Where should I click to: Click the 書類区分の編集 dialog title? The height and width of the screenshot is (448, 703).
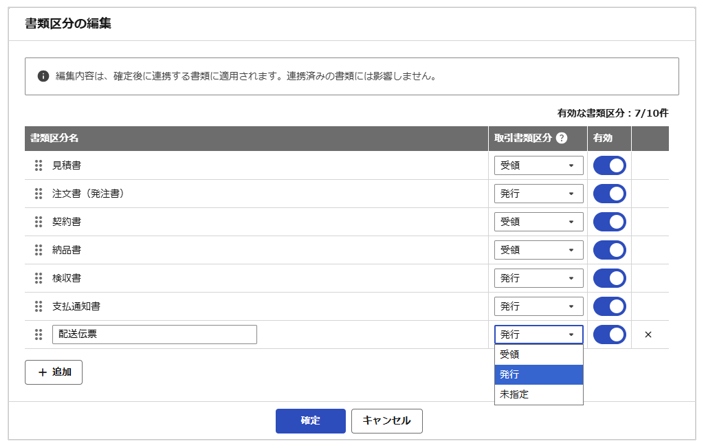(68, 23)
